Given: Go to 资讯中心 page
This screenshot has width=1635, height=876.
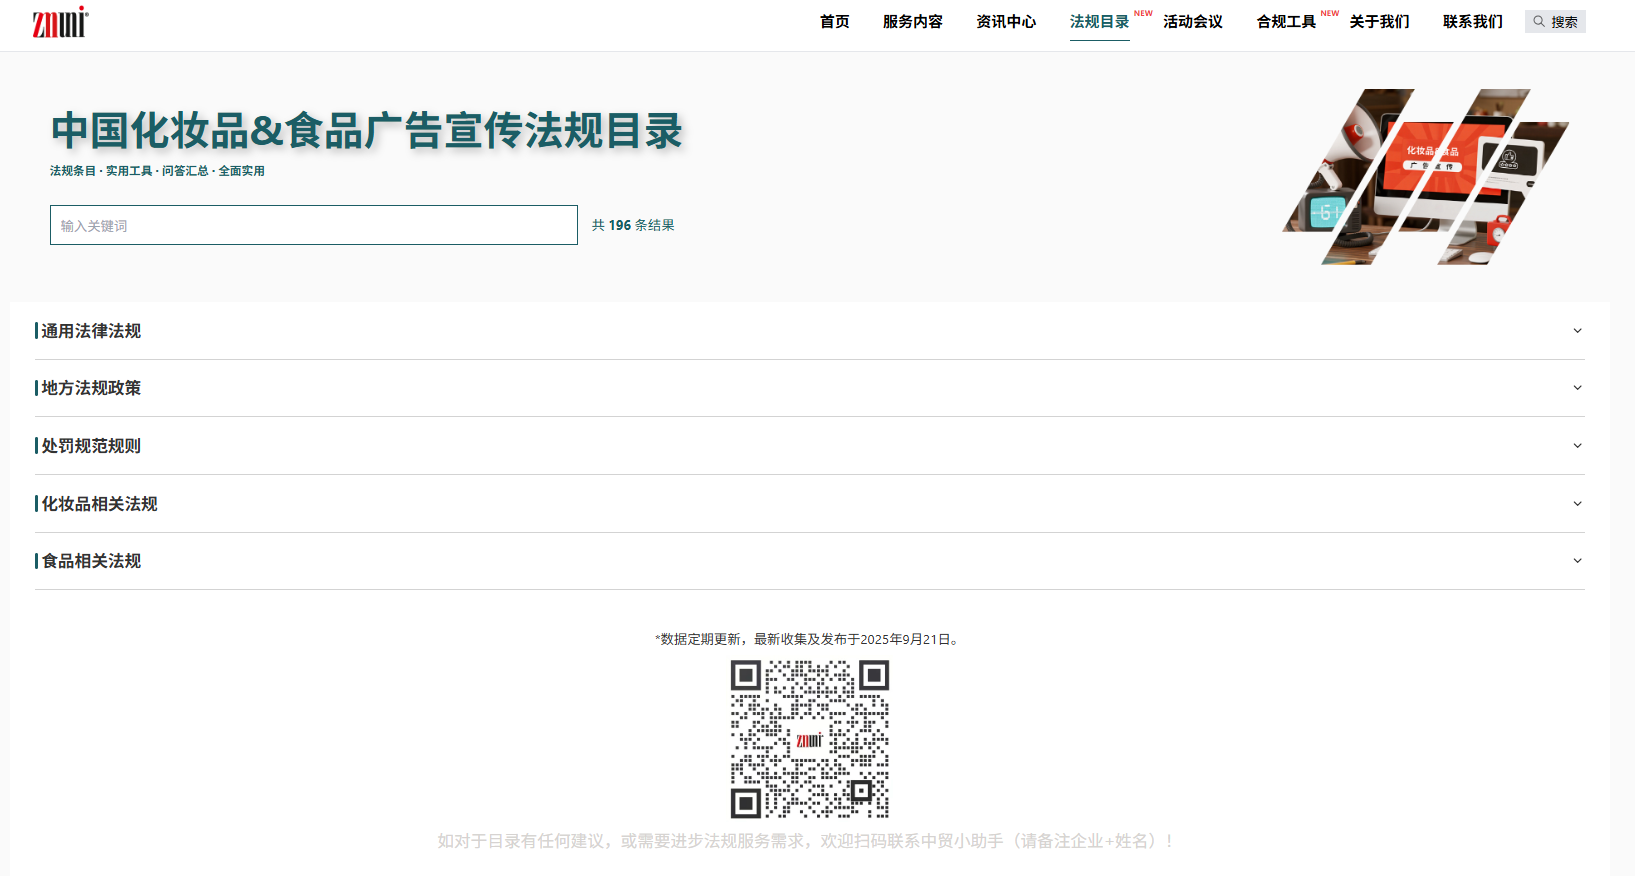Looking at the screenshot, I should [x=1006, y=21].
